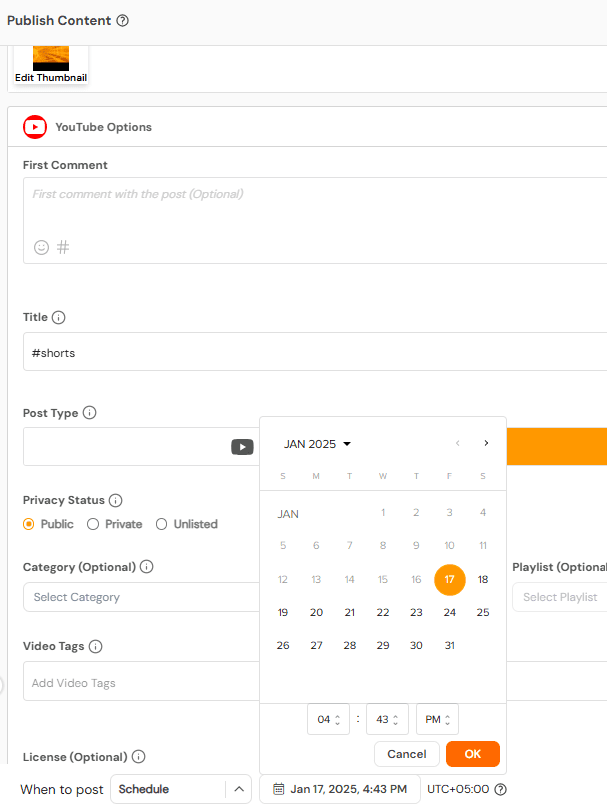Screen dimensions: 607x807
Task: Click the Post Type info icon
Action: (89, 413)
